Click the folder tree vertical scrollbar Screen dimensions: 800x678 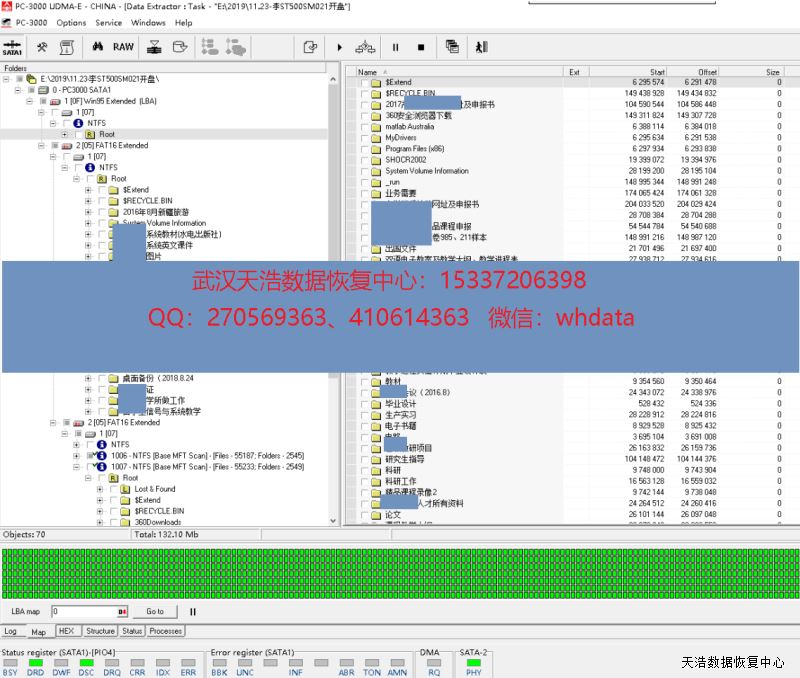tap(335, 300)
